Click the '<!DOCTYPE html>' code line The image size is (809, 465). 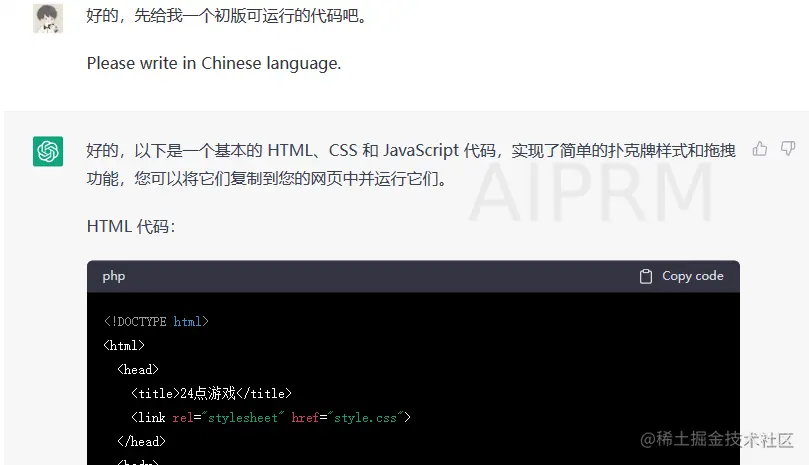point(156,322)
